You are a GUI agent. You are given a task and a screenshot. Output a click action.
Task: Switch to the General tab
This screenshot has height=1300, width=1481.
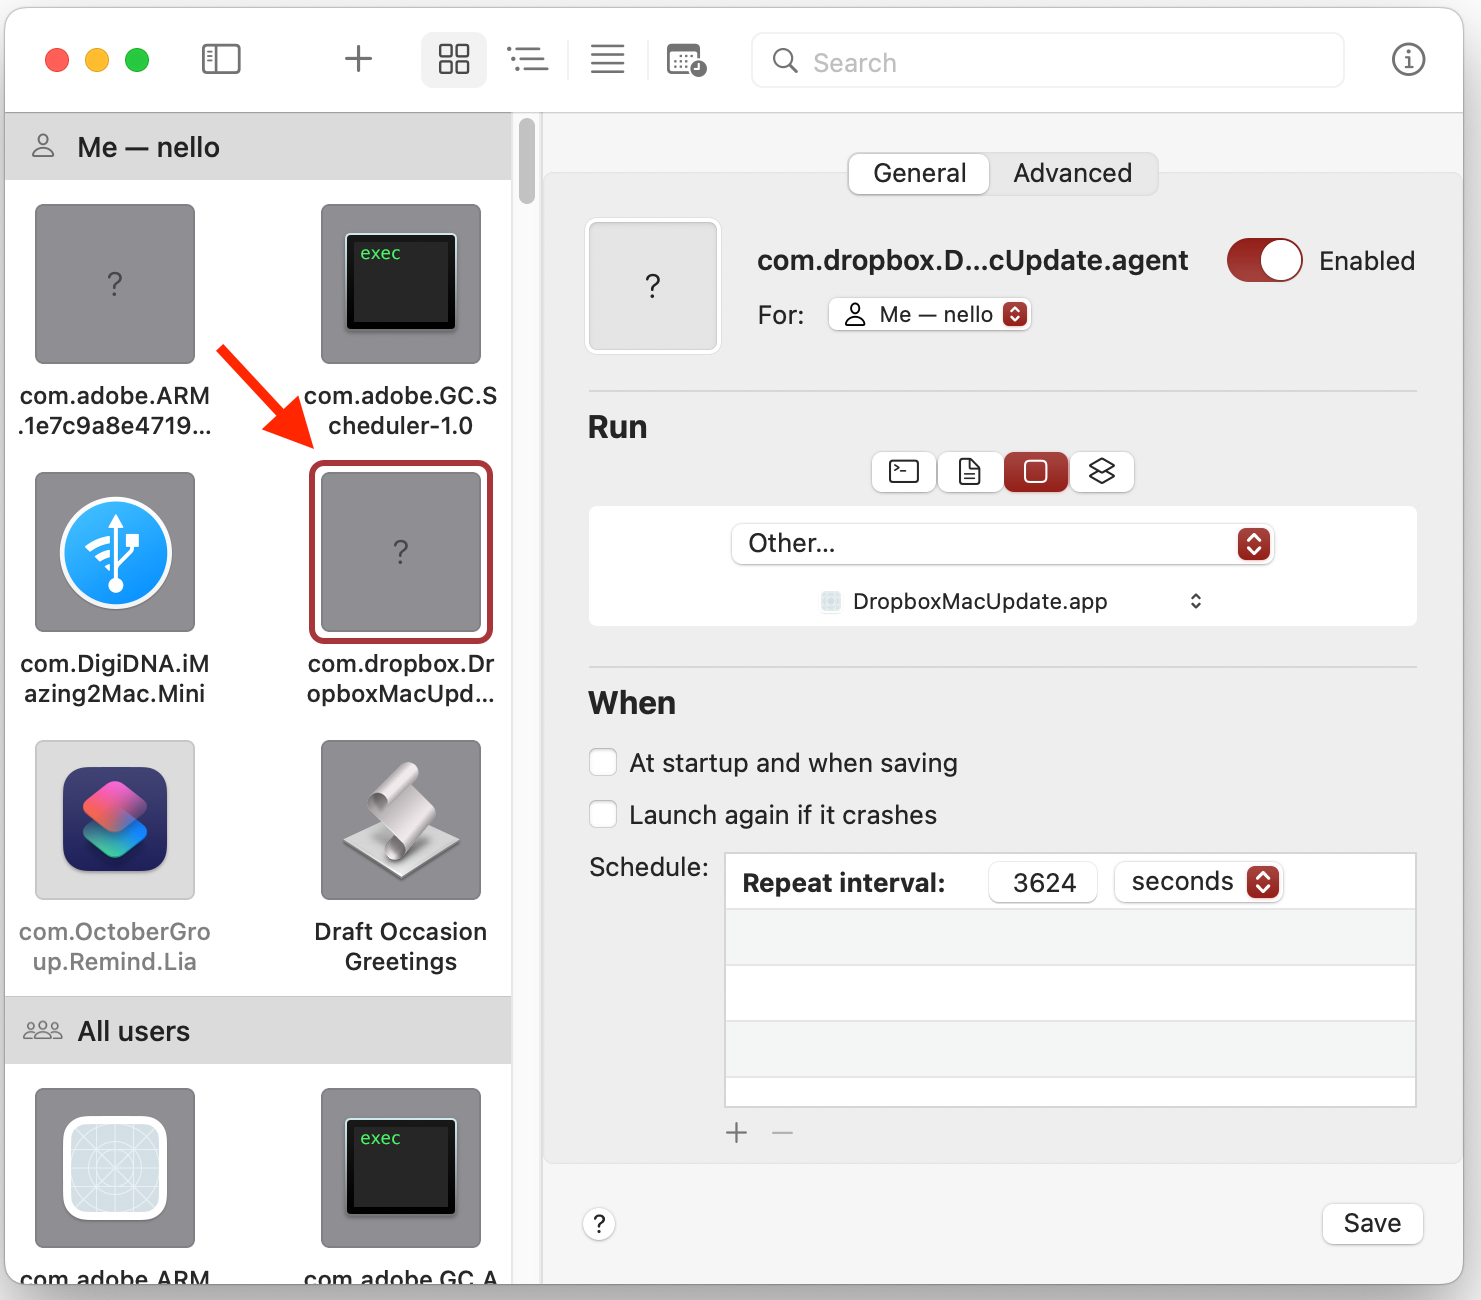919,174
